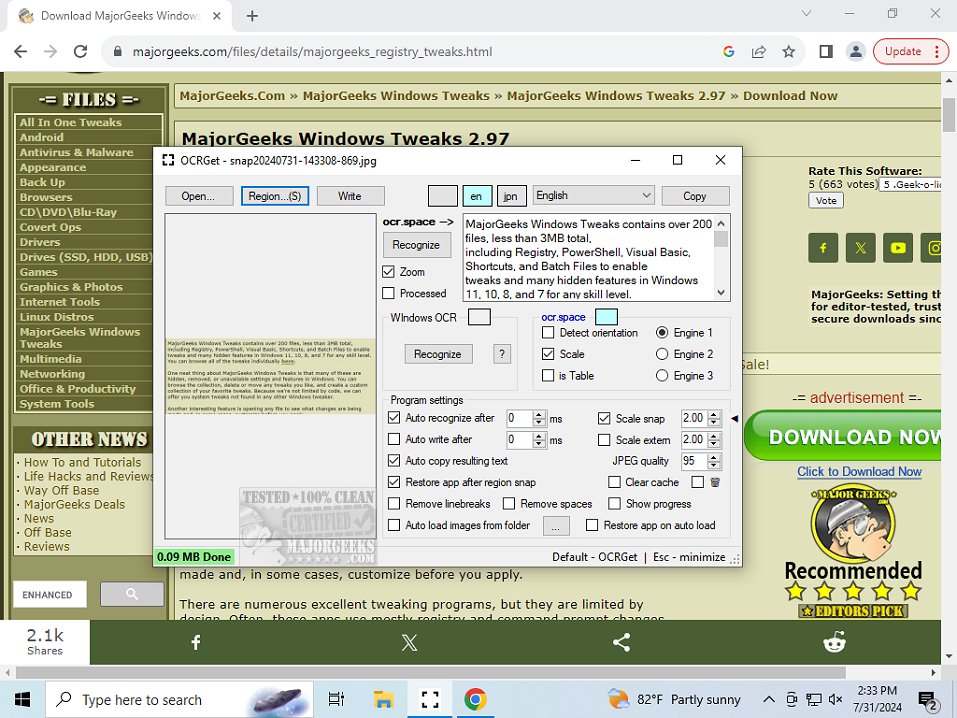
Task: Collapse settings with the black side arrow
Action: pyautogui.click(x=735, y=419)
